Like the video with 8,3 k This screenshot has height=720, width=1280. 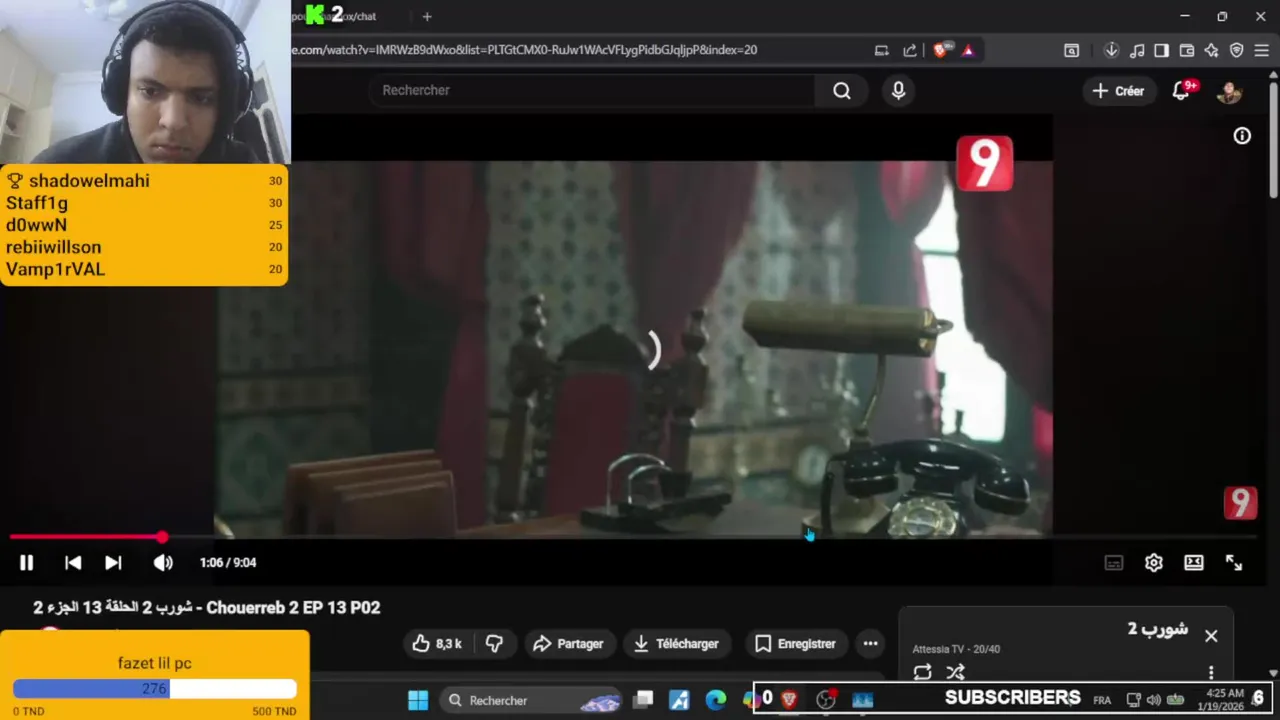437,644
